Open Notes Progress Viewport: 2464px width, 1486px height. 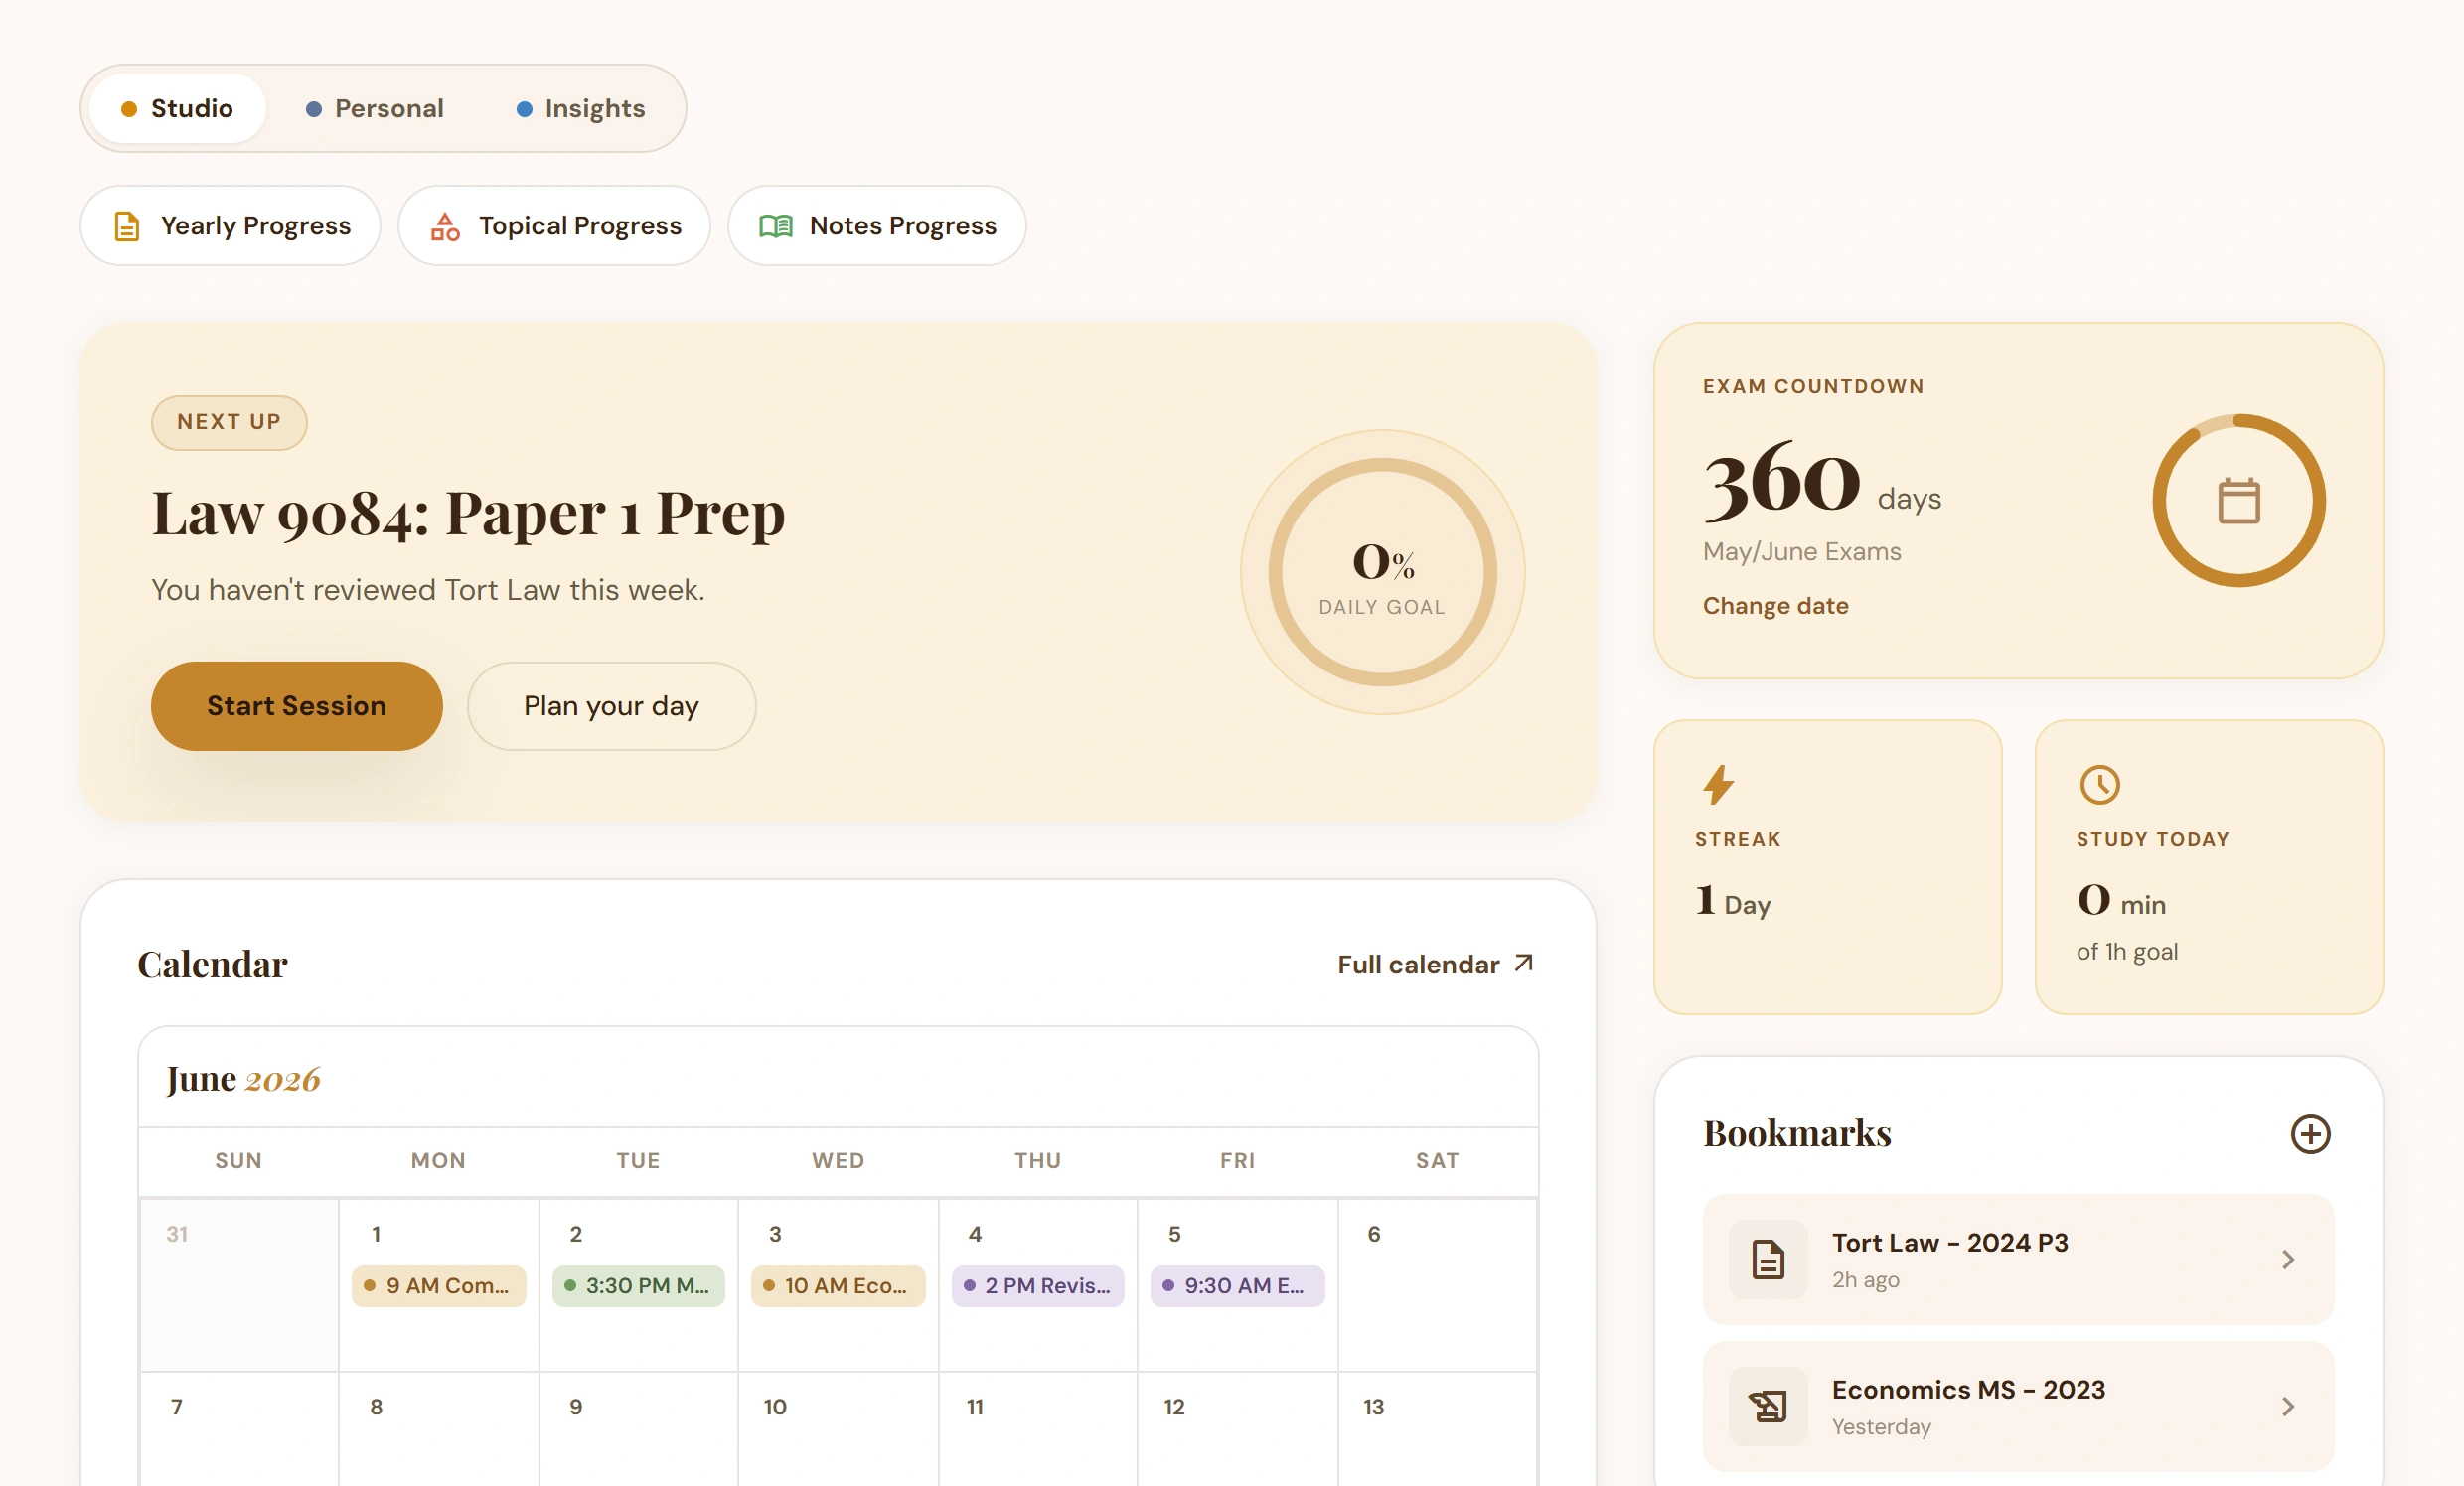[x=877, y=226]
